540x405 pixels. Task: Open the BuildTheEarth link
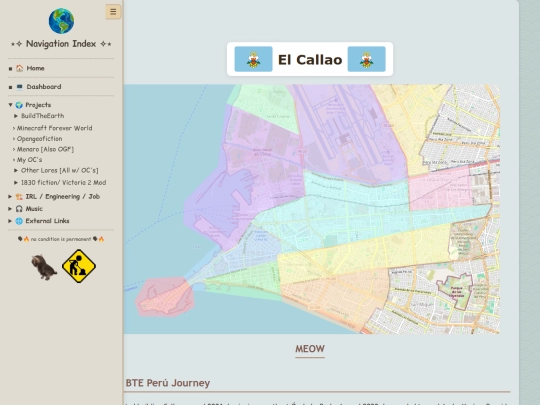point(42,116)
